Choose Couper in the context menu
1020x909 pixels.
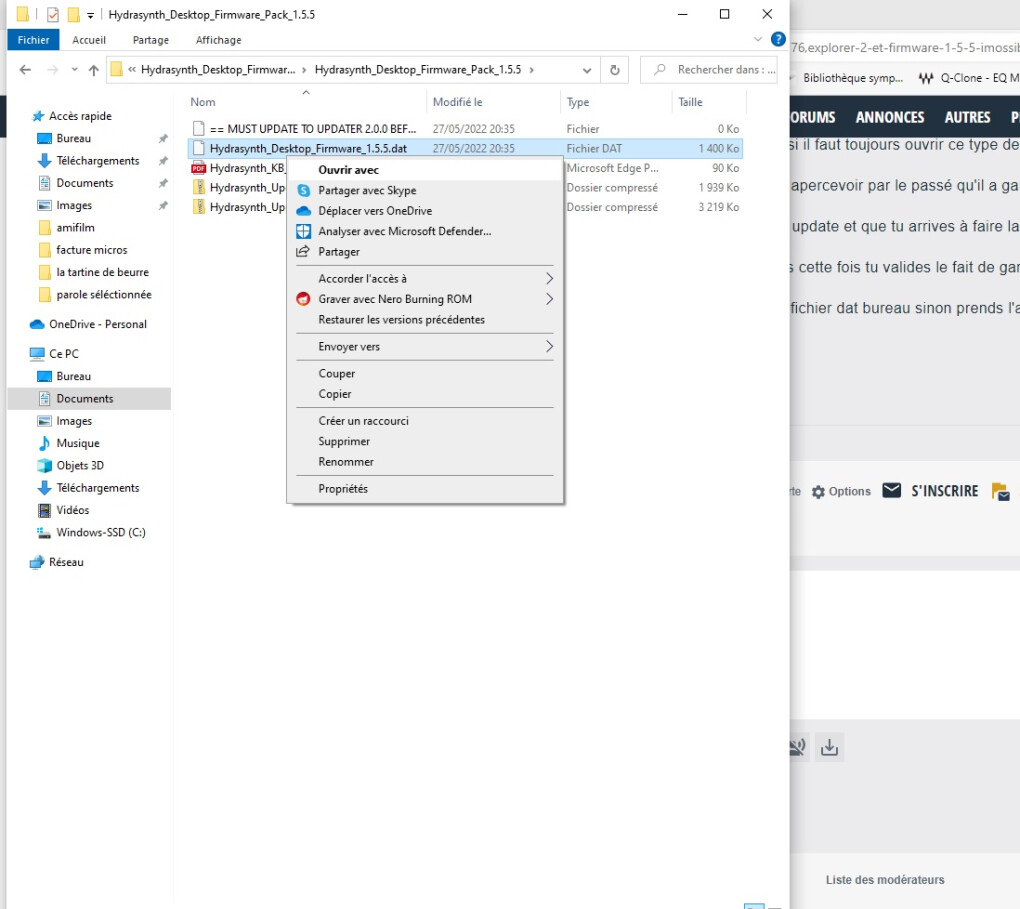click(x=425, y=373)
